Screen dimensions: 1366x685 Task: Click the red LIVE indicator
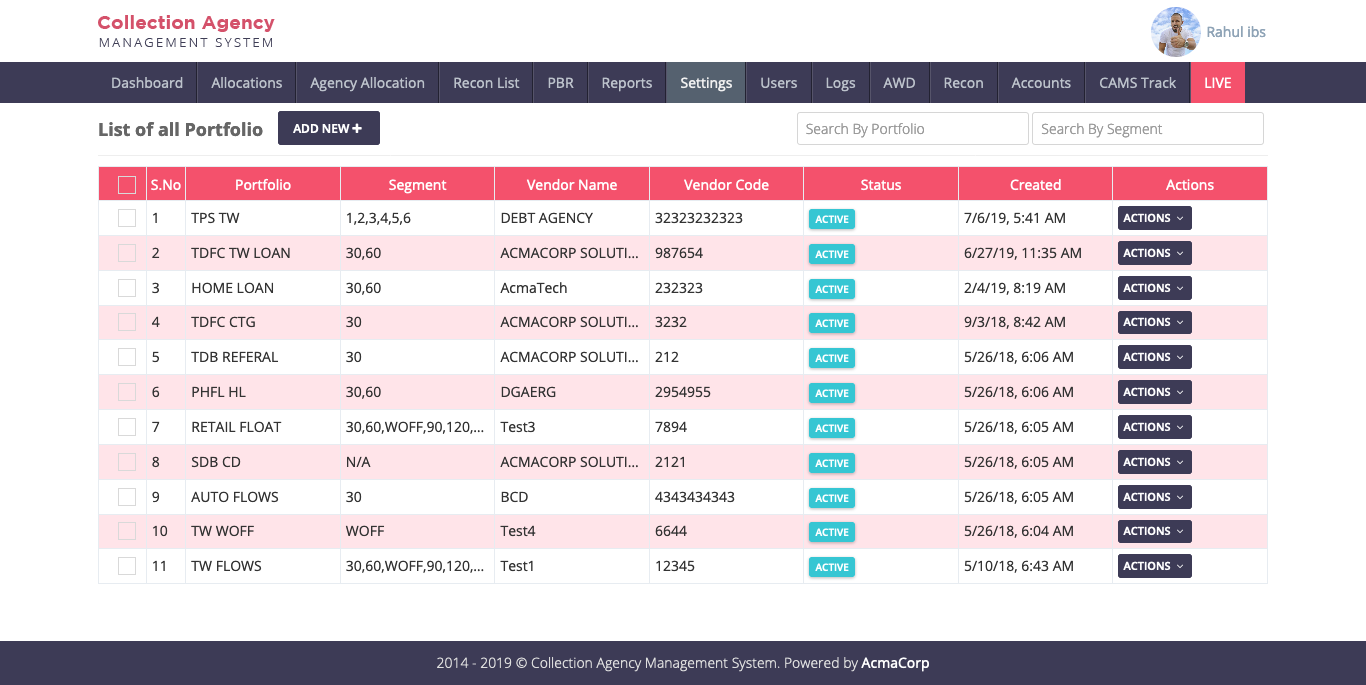[1217, 83]
